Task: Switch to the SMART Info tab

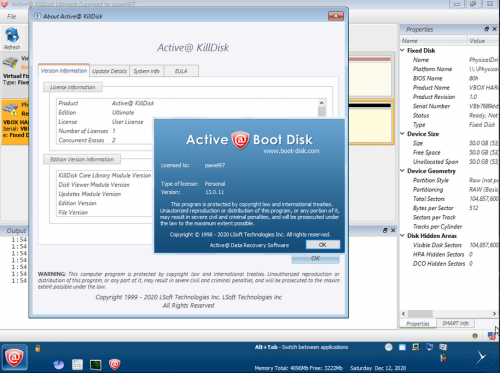Action: tap(455, 323)
